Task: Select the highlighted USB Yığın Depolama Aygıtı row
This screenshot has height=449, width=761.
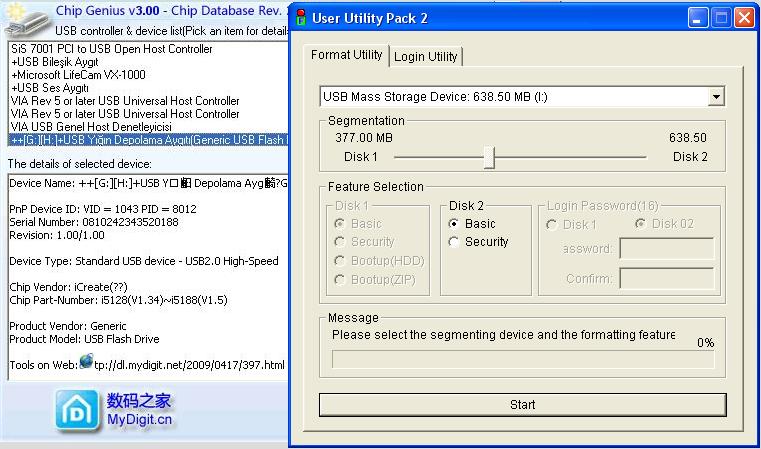Action: pyautogui.click(x=149, y=140)
